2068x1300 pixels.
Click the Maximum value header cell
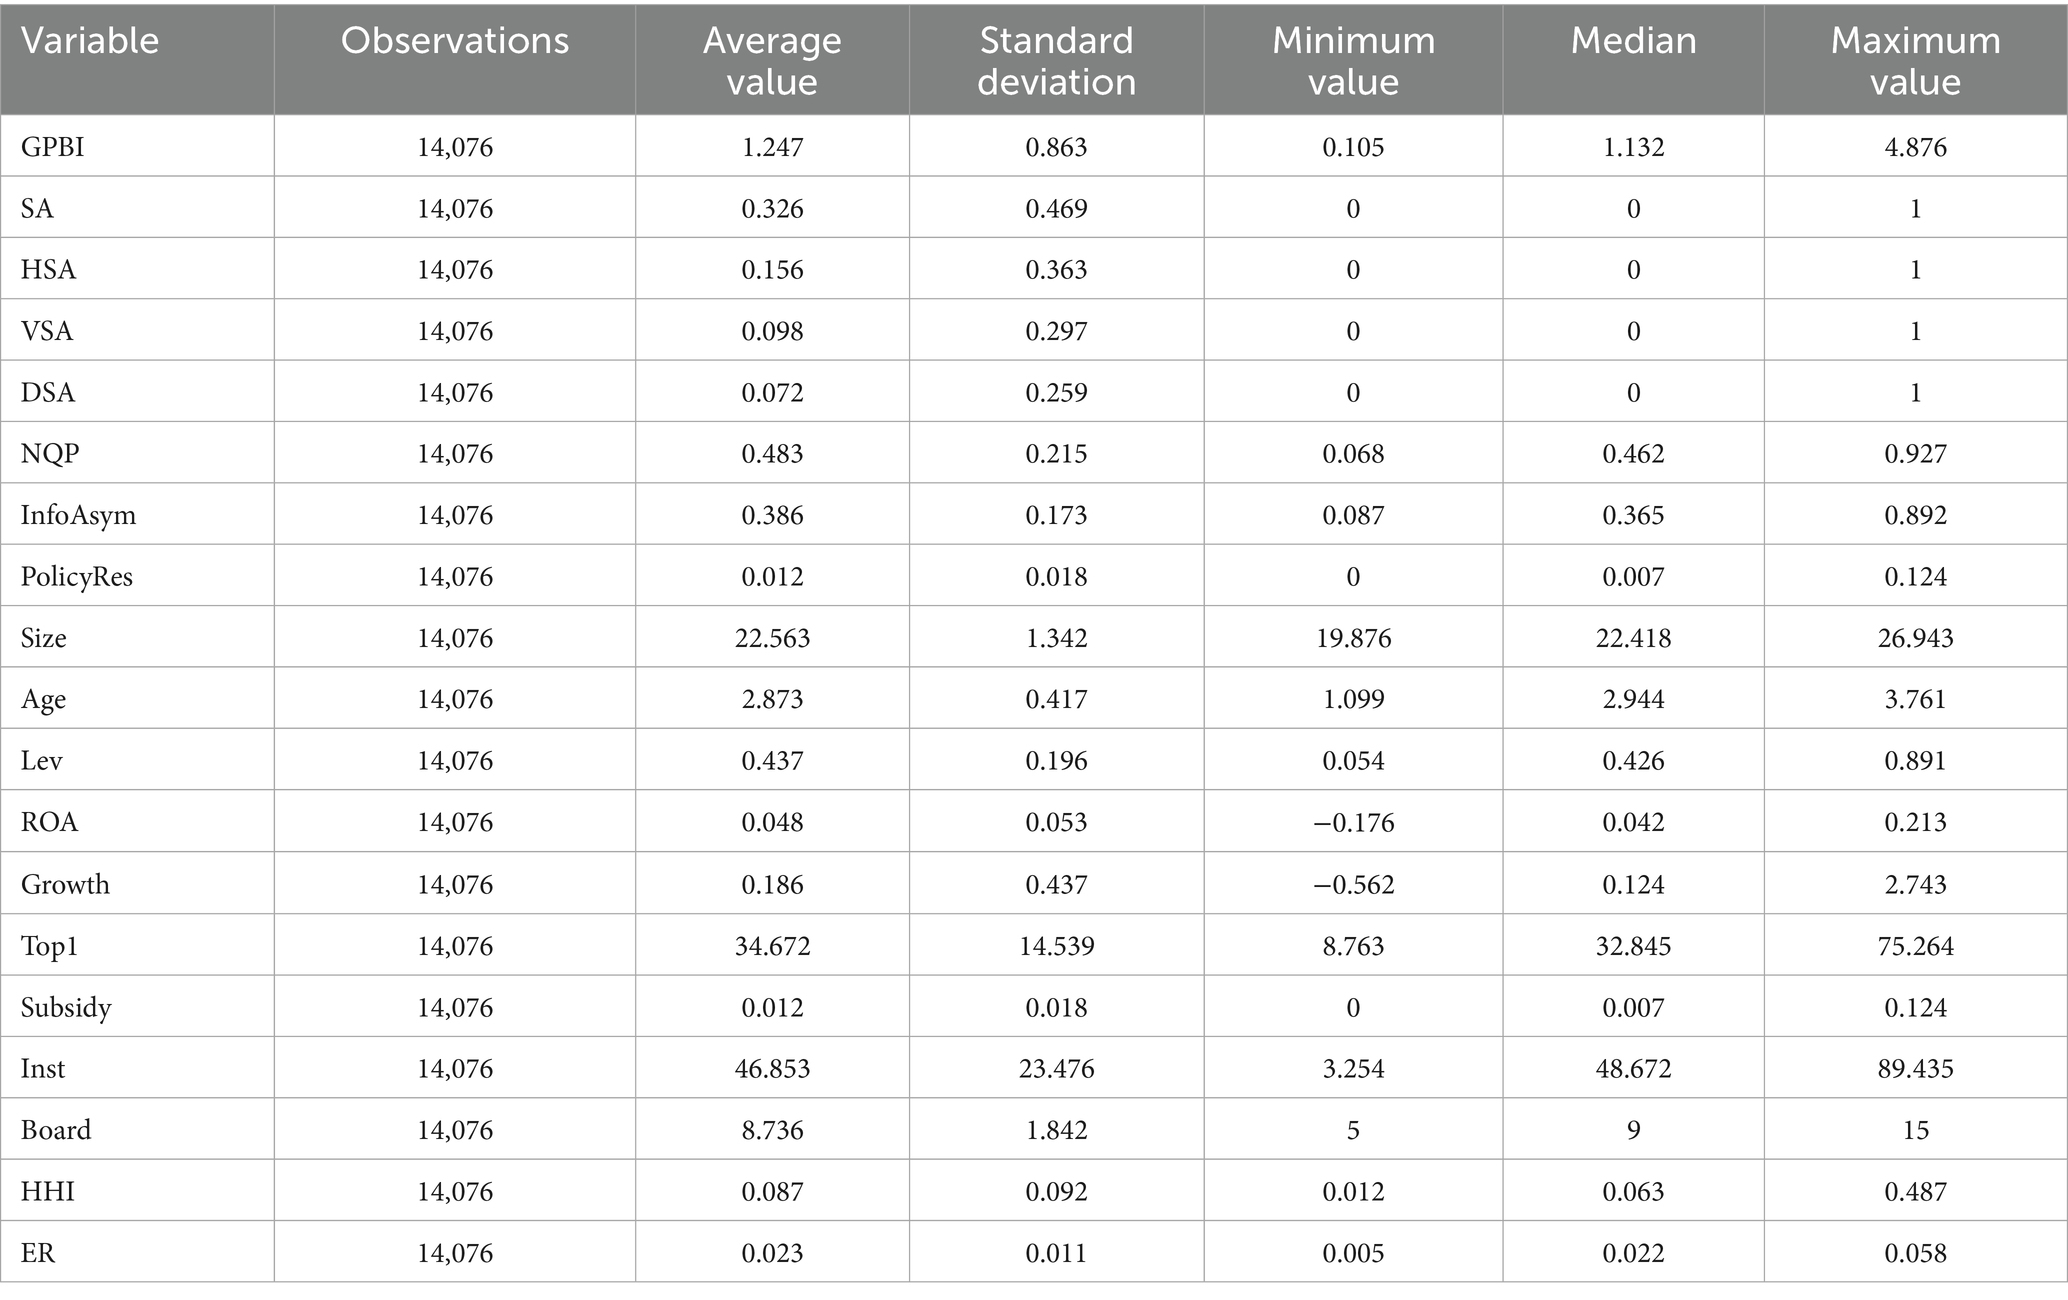[x=1915, y=60]
